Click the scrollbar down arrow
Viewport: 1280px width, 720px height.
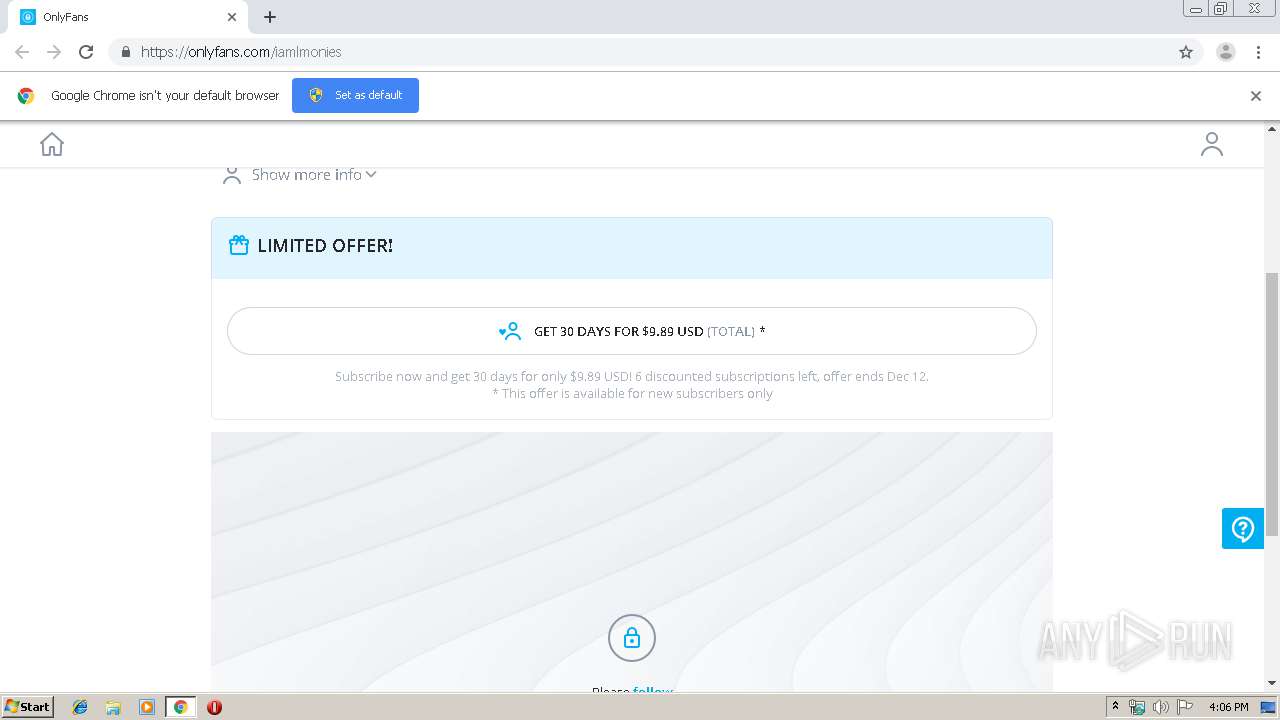pyautogui.click(x=1272, y=683)
